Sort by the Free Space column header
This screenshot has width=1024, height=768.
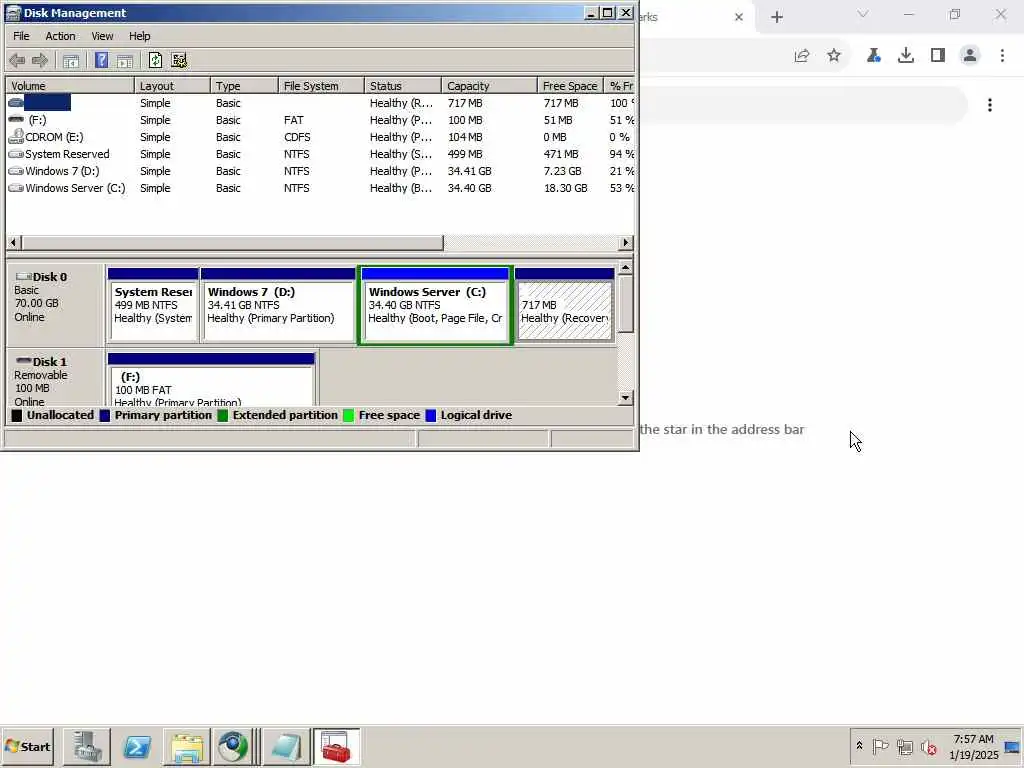click(570, 86)
